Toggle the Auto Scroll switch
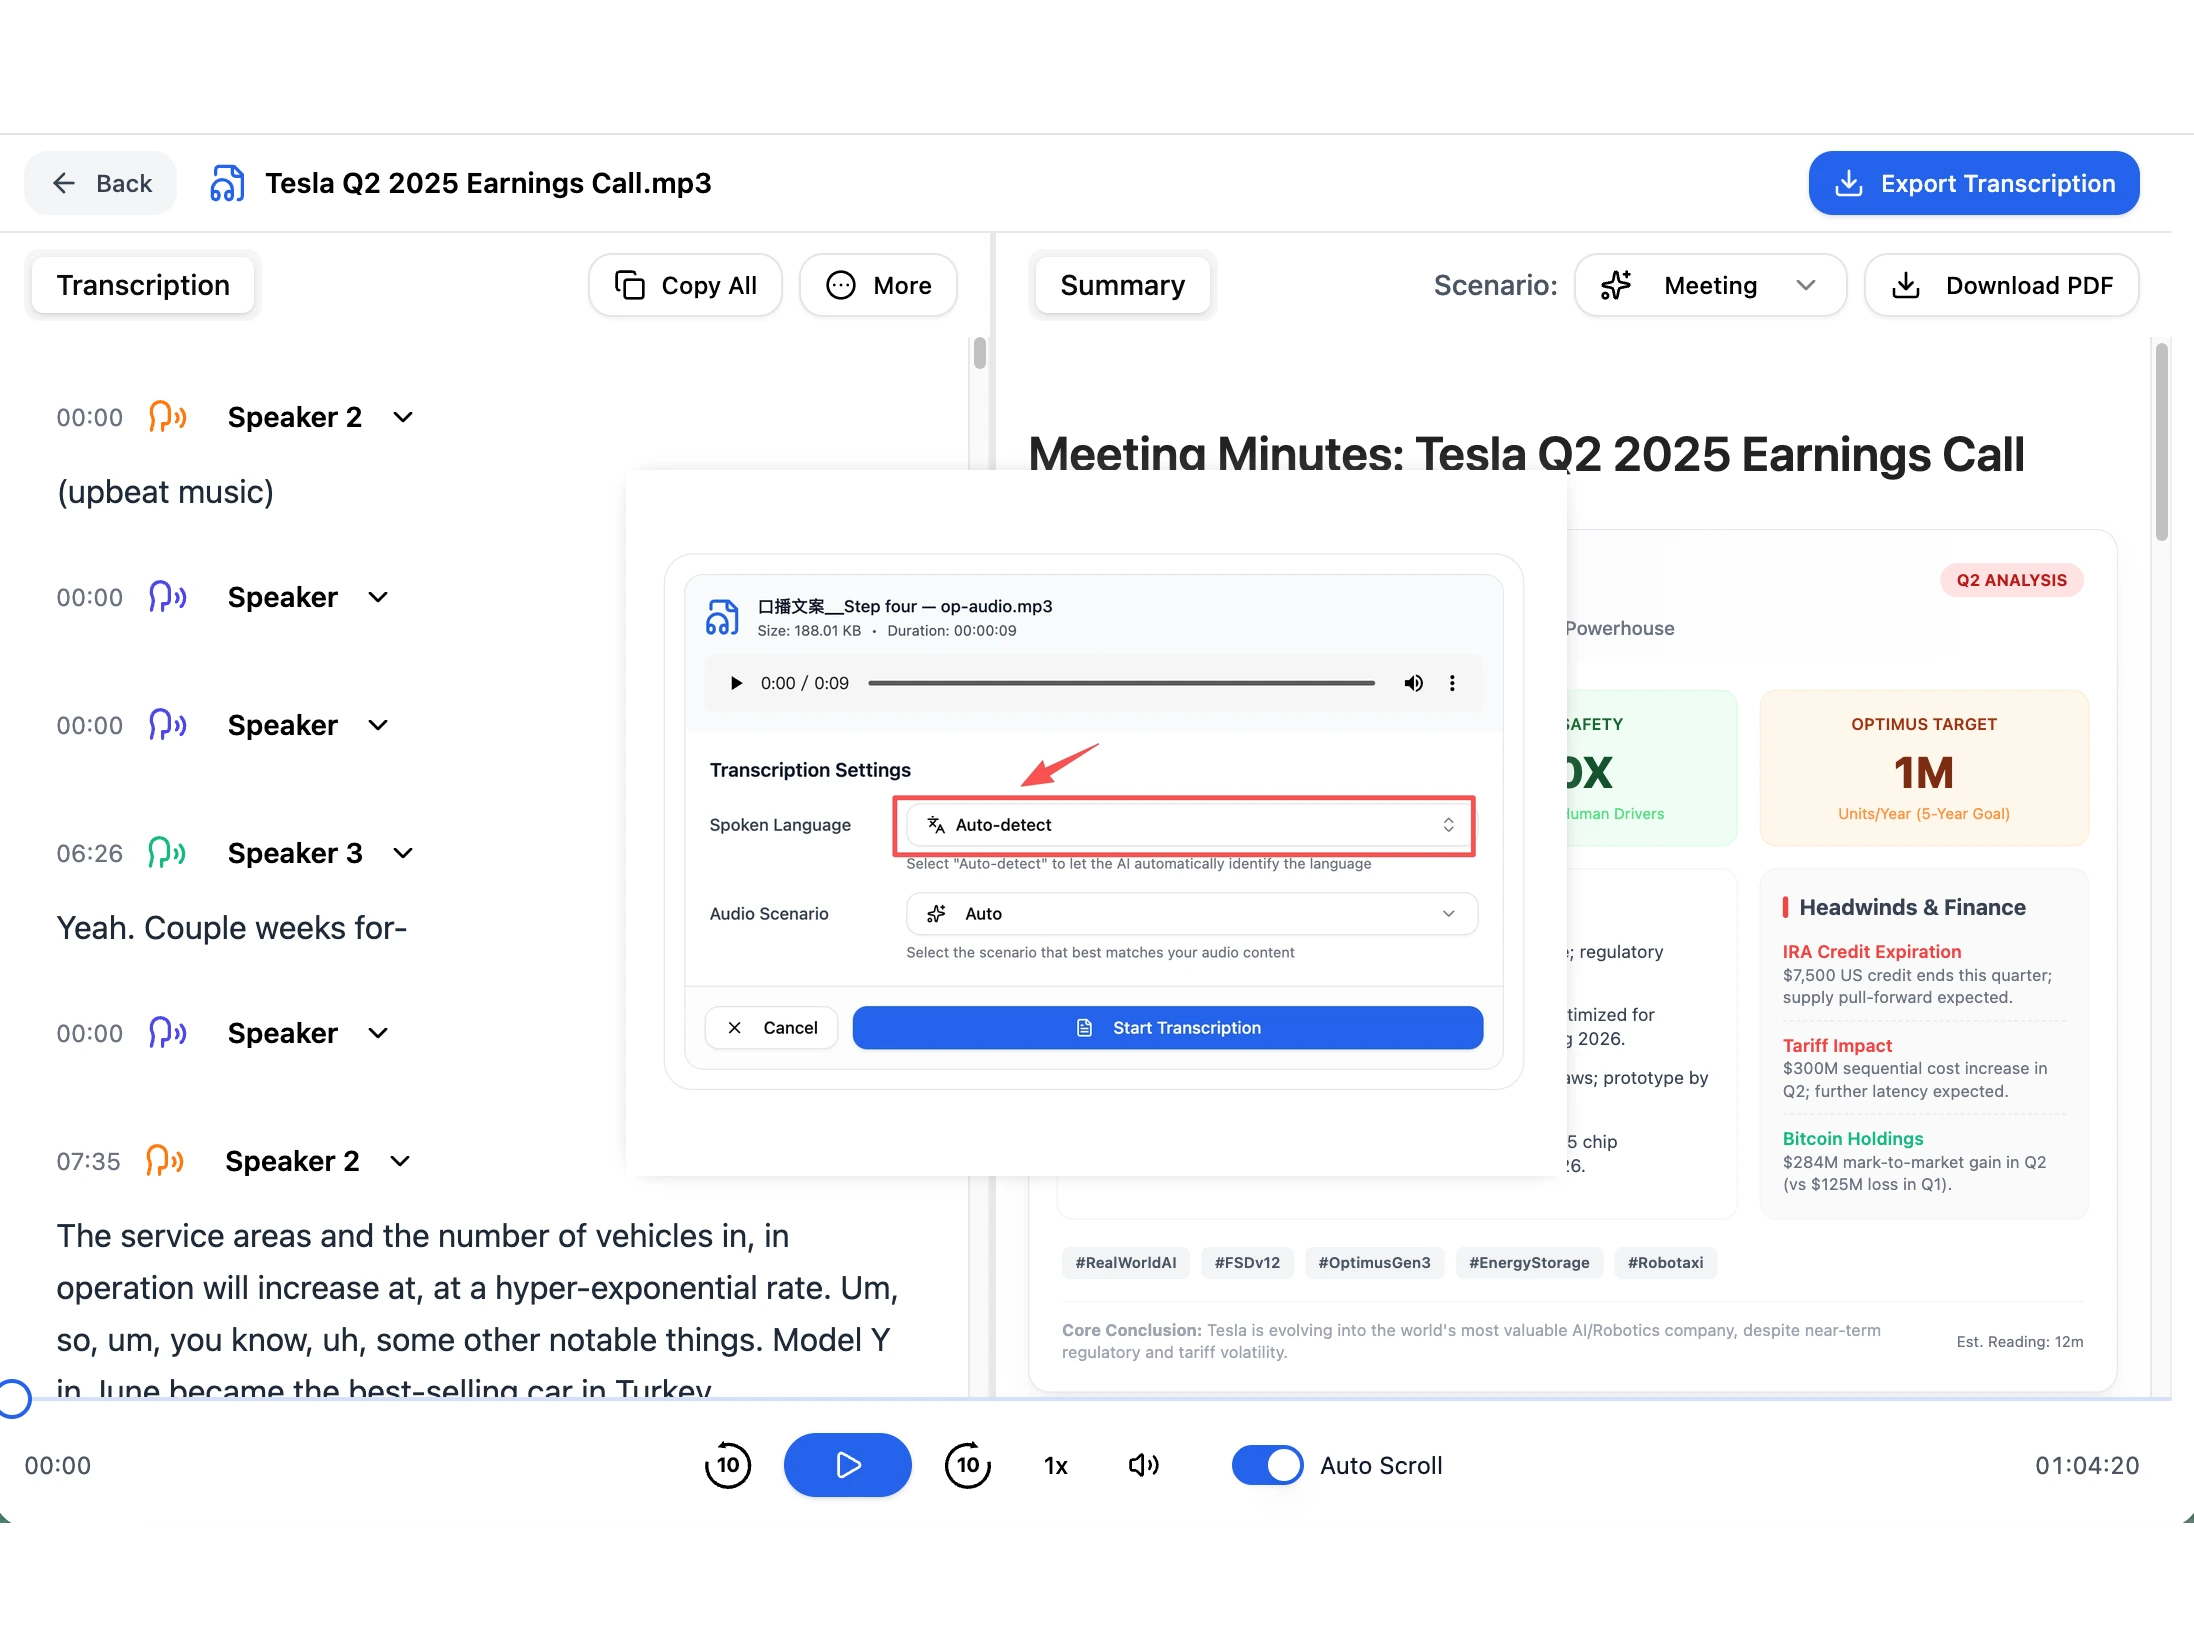 pyautogui.click(x=1267, y=1465)
